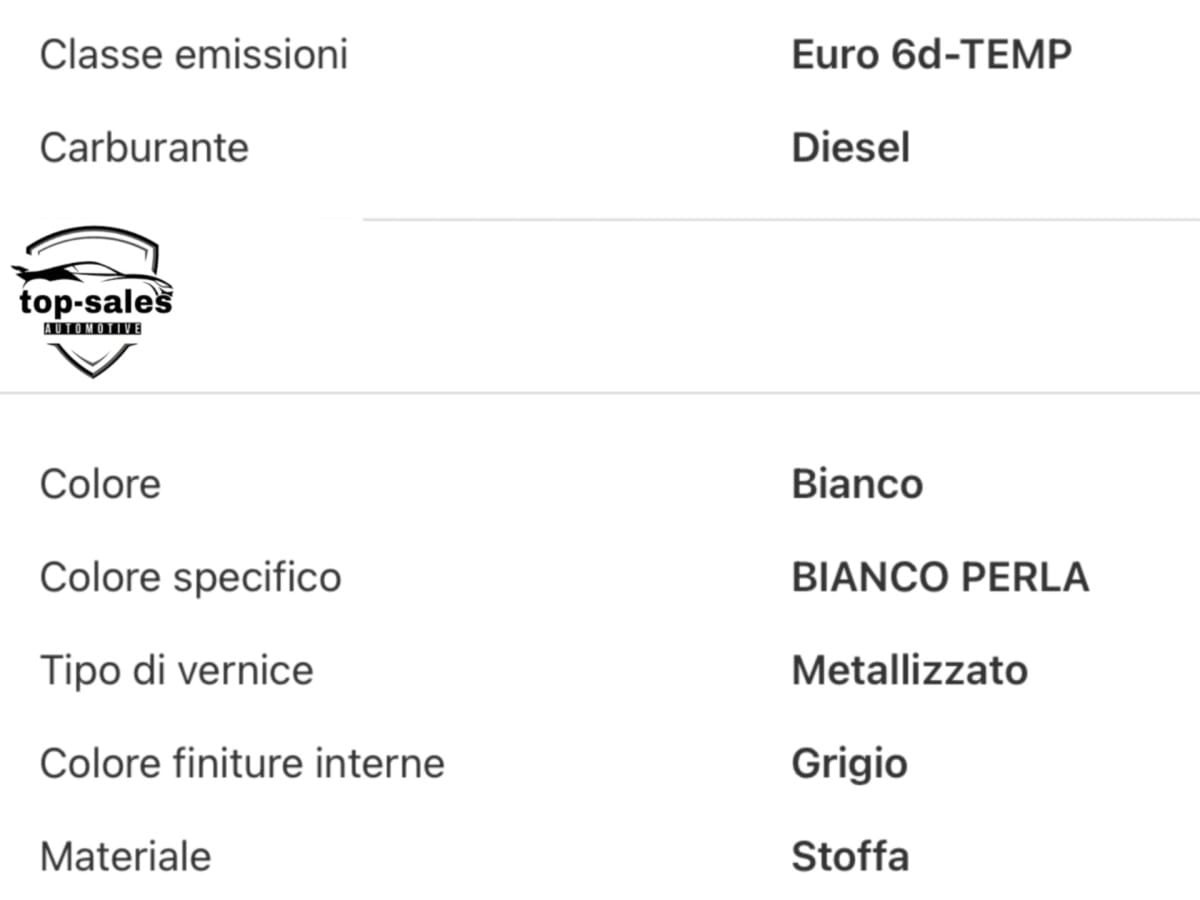Click the bold 'top-sales' logo text
The height and width of the screenshot is (900, 1200).
[95, 302]
